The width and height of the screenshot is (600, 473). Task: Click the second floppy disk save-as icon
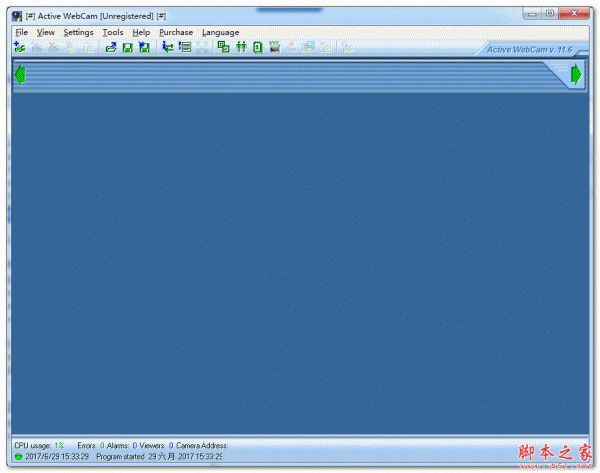pyautogui.click(x=144, y=47)
